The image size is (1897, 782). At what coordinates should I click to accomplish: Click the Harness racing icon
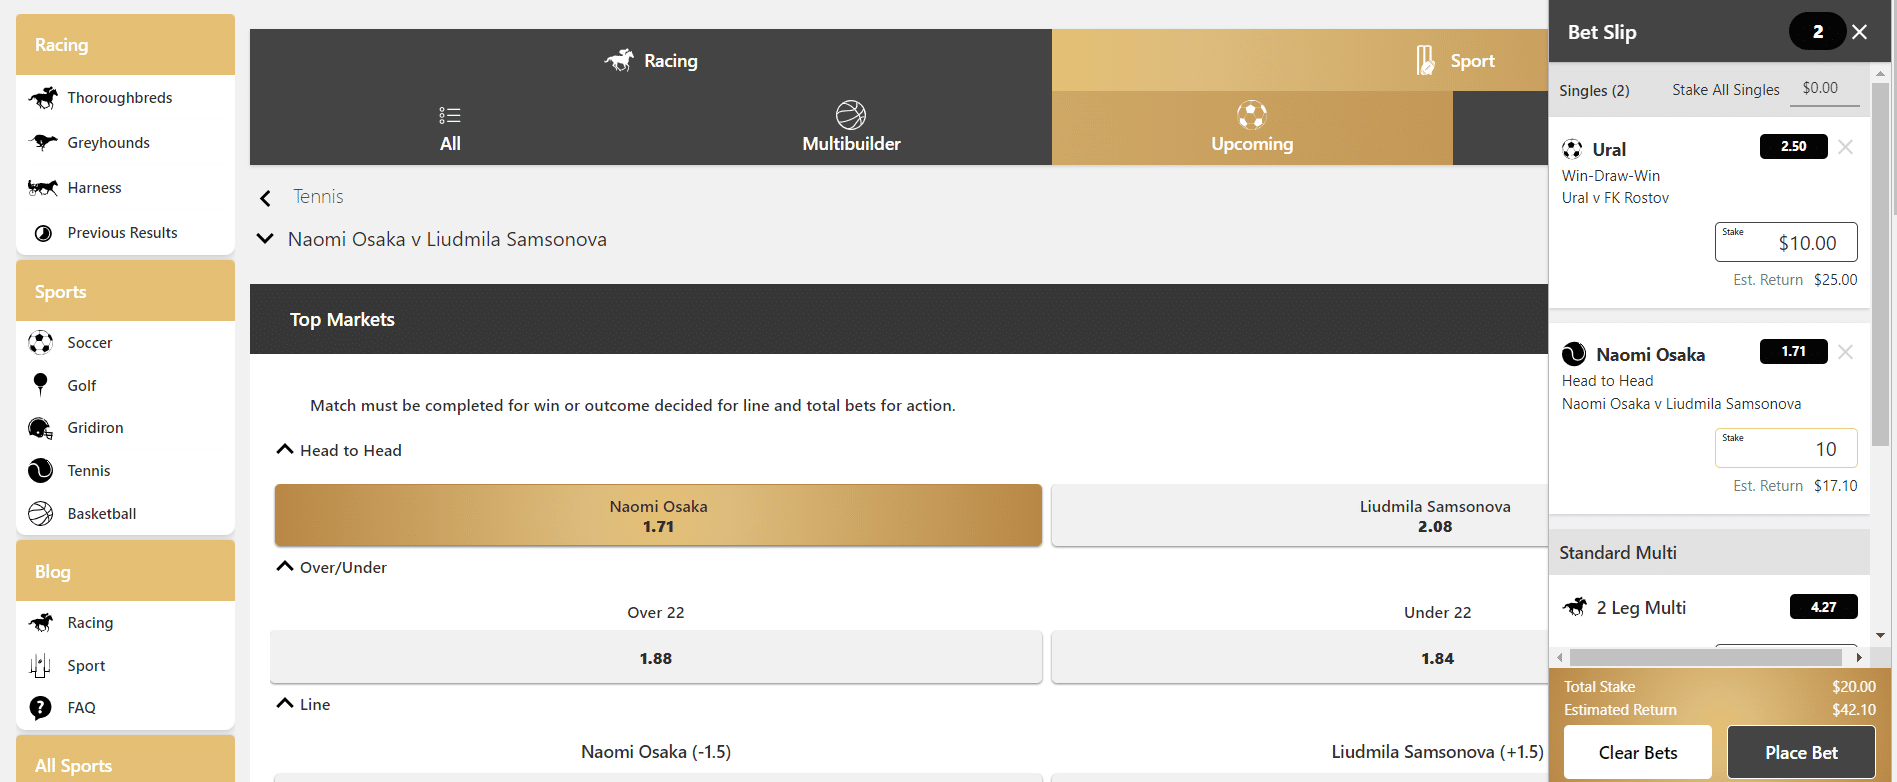click(43, 187)
